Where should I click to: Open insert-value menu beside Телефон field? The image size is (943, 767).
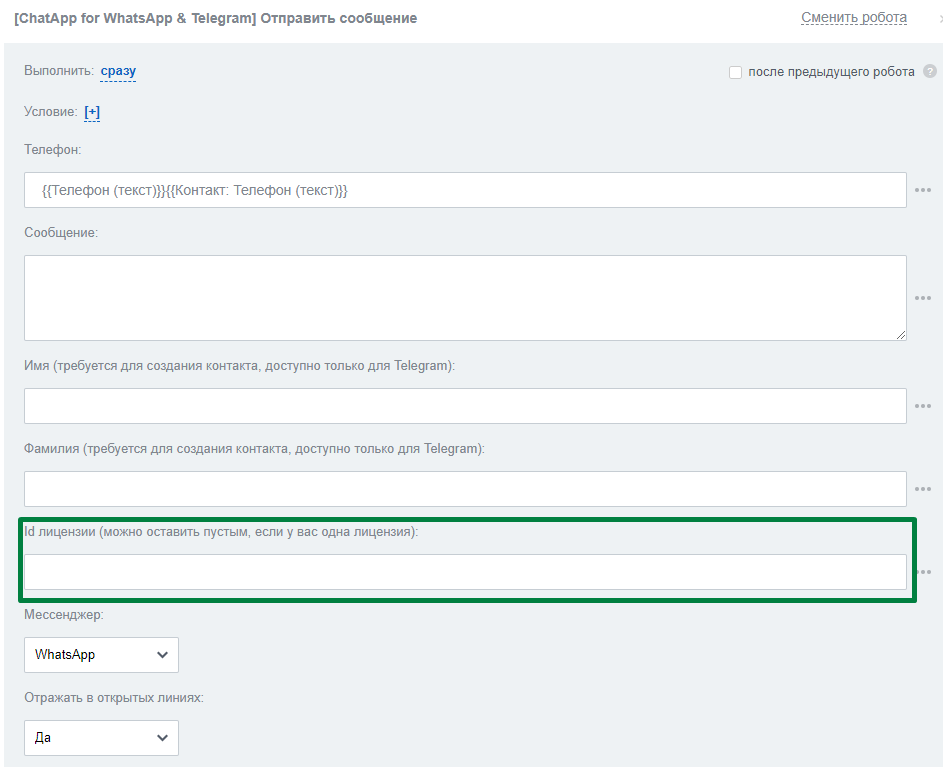(x=922, y=190)
